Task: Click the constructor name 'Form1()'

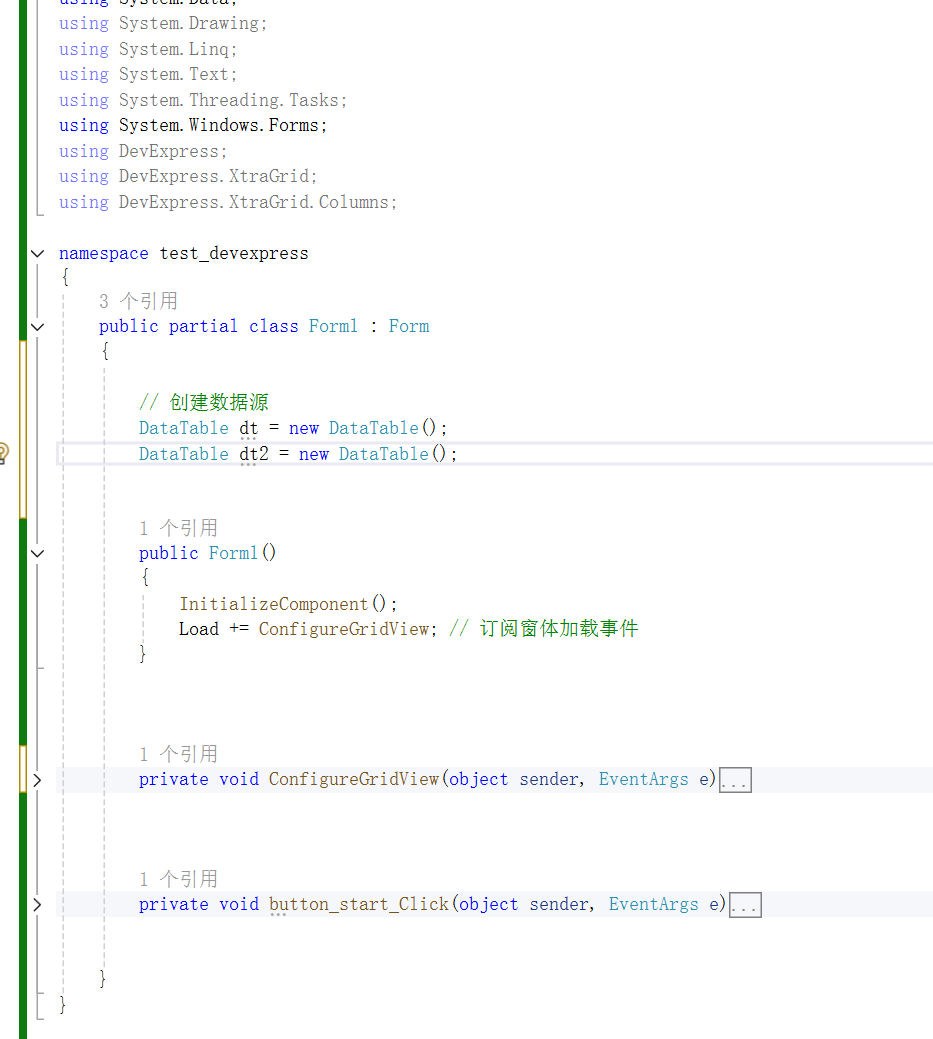Action: [243, 553]
